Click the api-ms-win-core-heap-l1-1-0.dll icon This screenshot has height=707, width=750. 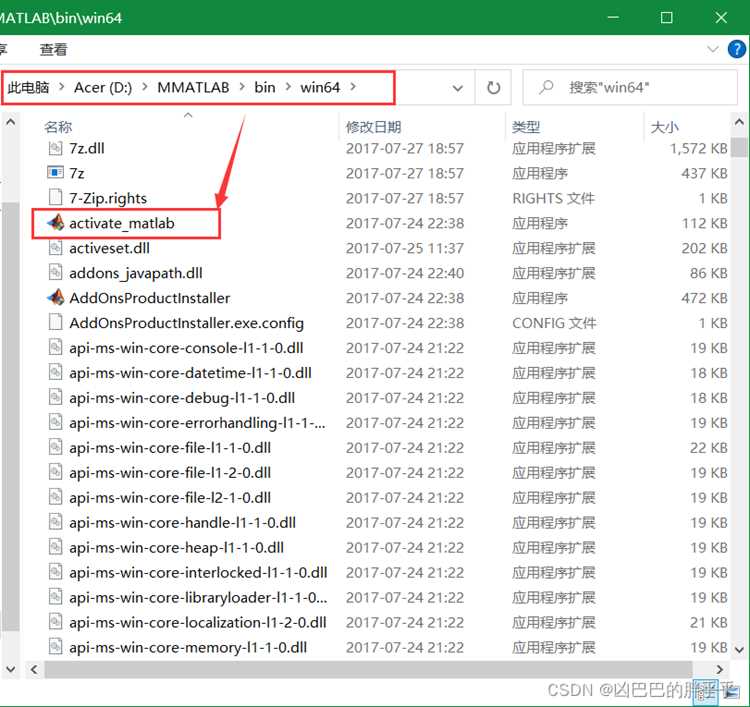(x=55, y=547)
